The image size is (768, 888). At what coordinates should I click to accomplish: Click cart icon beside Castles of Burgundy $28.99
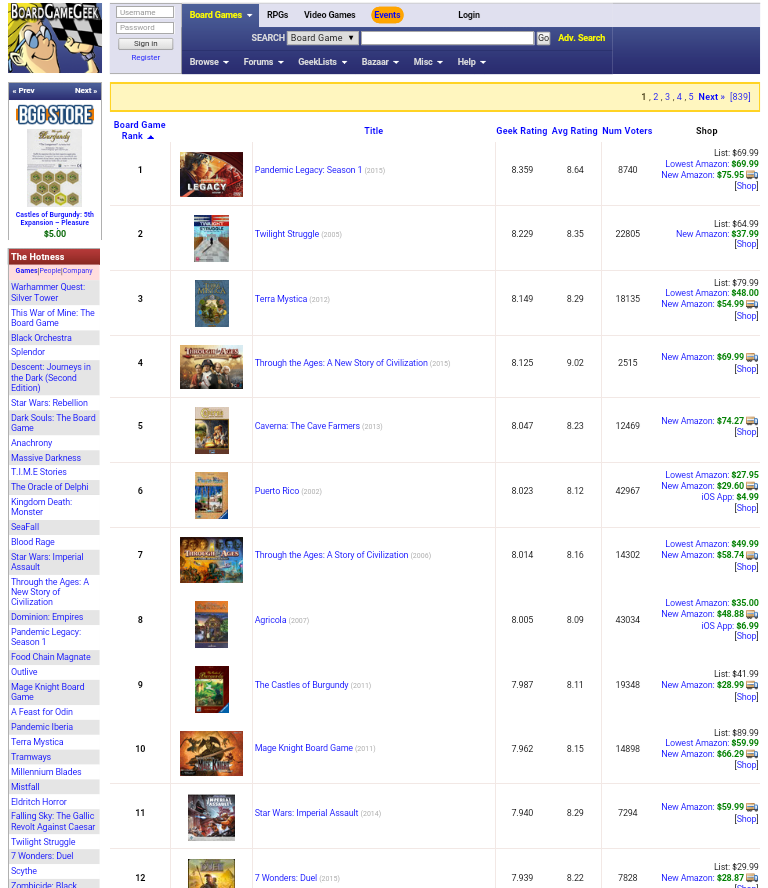(752, 685)
